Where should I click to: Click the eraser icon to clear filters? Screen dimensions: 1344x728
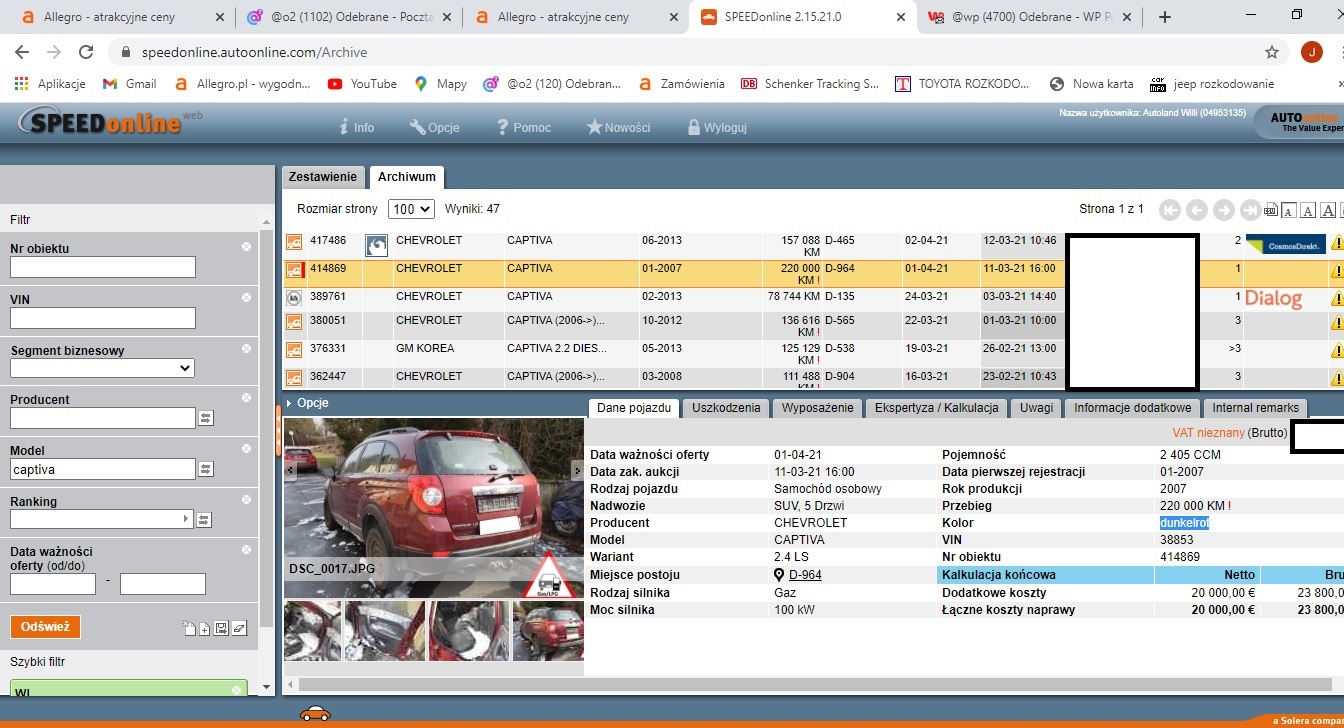(x=239, y=628)
